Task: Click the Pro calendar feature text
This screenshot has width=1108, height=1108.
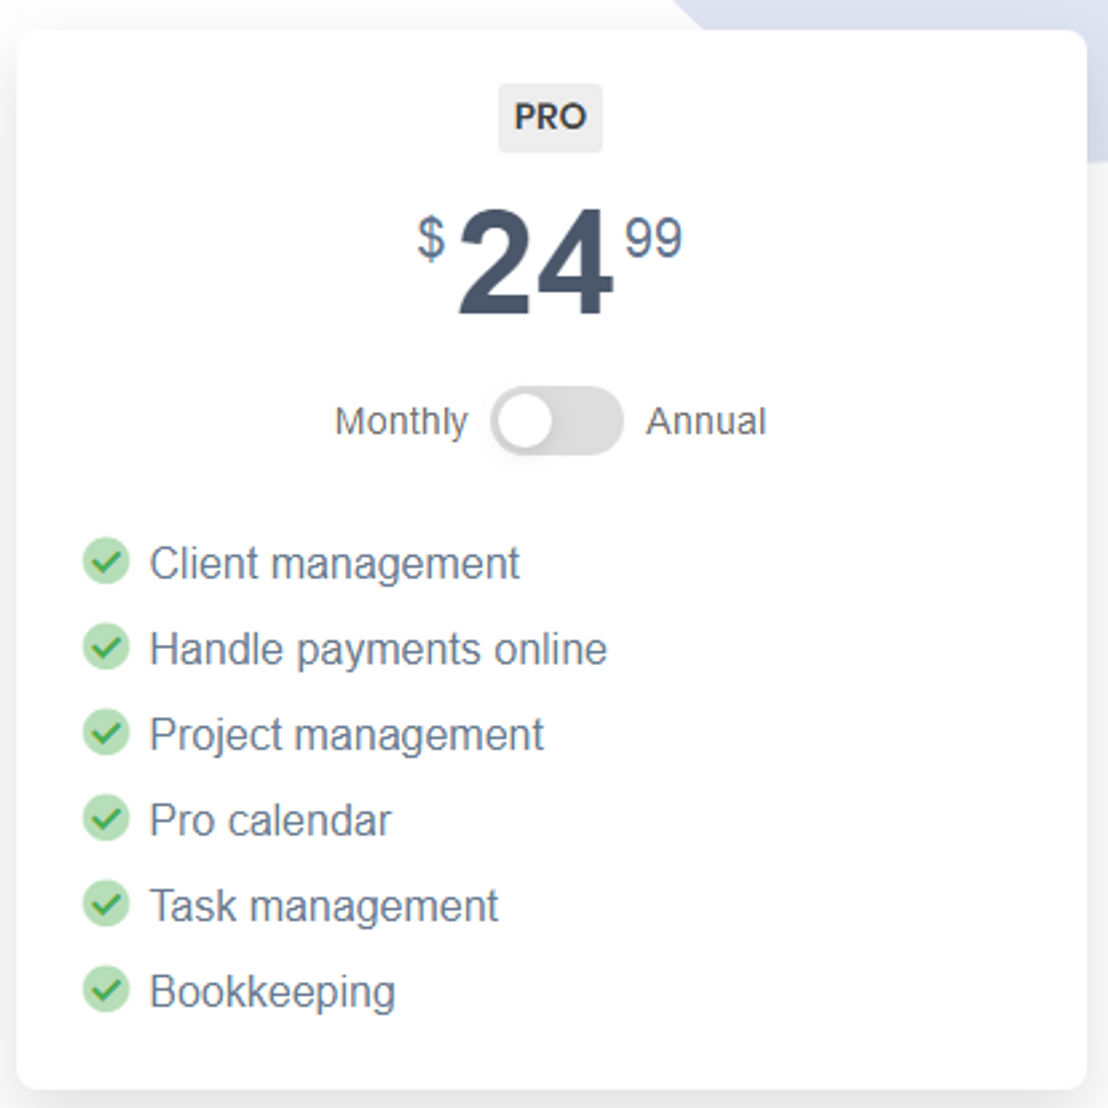Action: click(x=271, y=820)
